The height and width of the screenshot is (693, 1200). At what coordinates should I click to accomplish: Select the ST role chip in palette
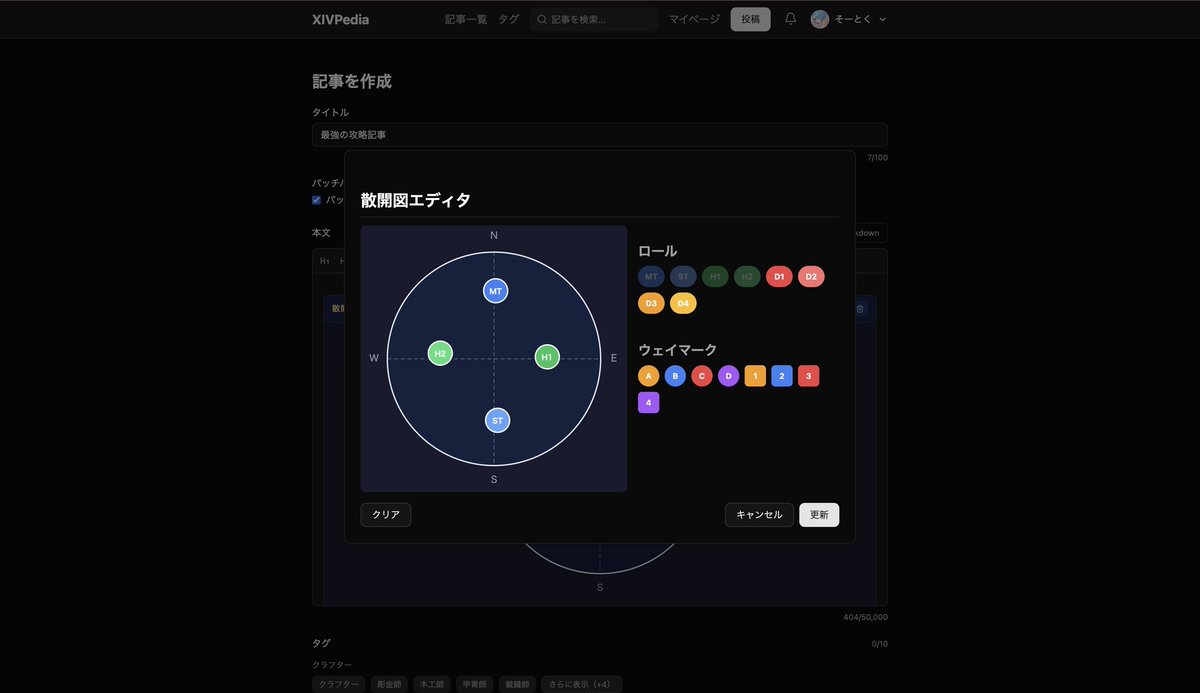tap(683, 276)
